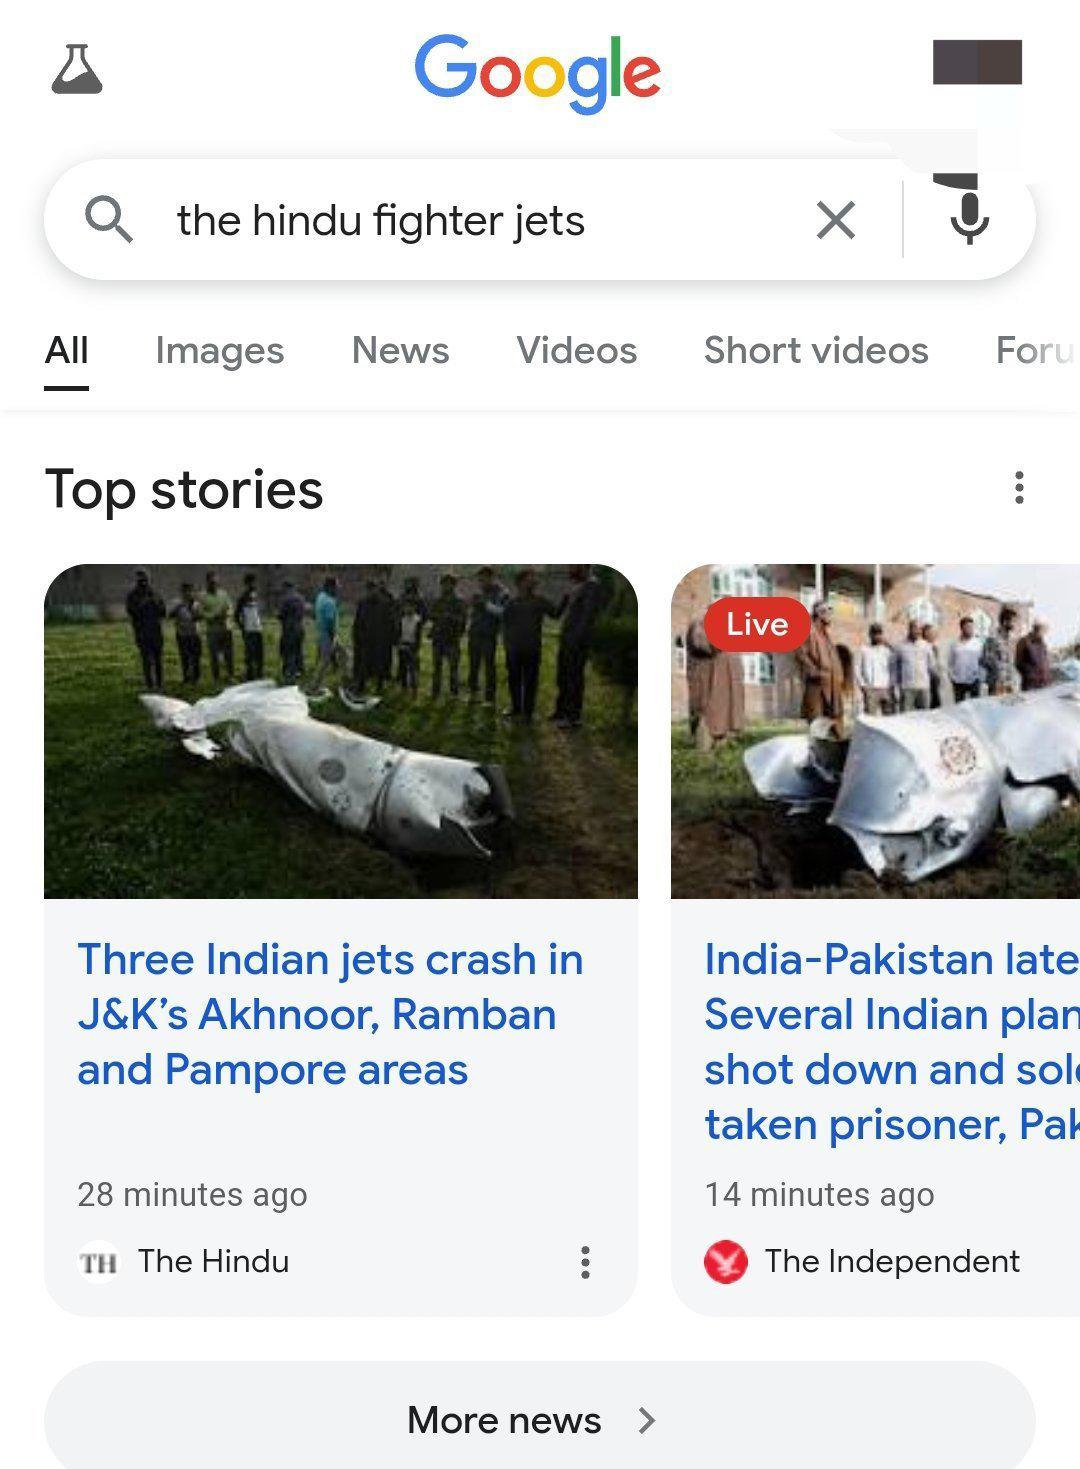Open Search Labs flask icon
1080x1469 pixels.
(77, 69)
